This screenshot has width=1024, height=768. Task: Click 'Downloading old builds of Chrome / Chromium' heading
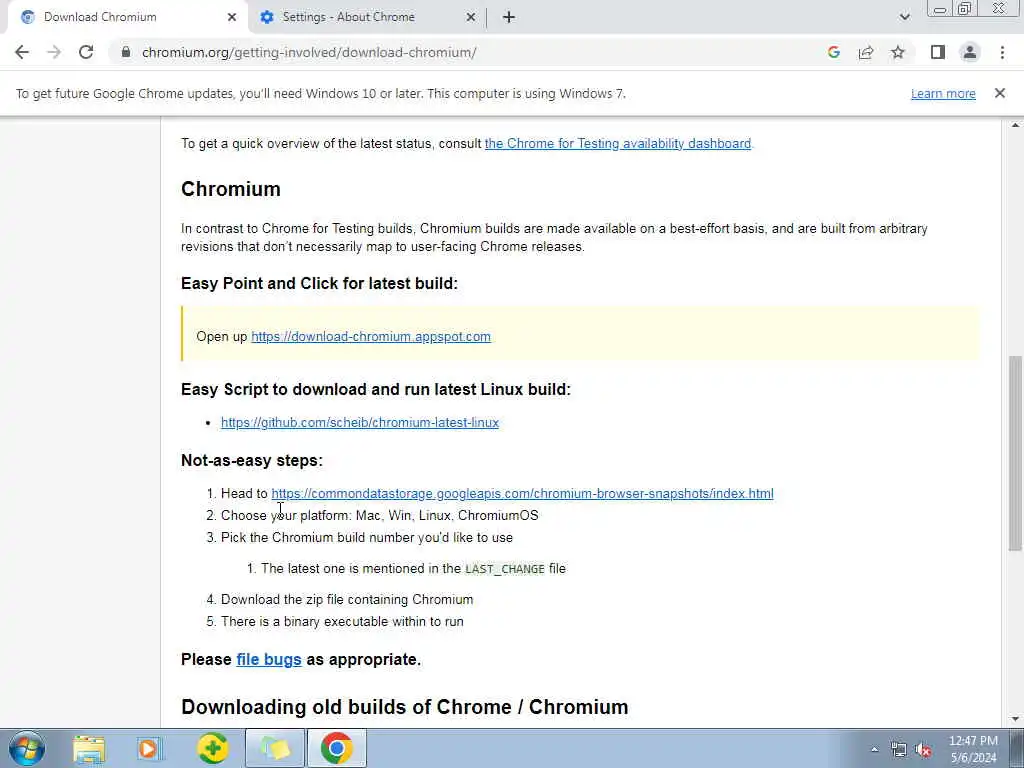tap(405, 707)
